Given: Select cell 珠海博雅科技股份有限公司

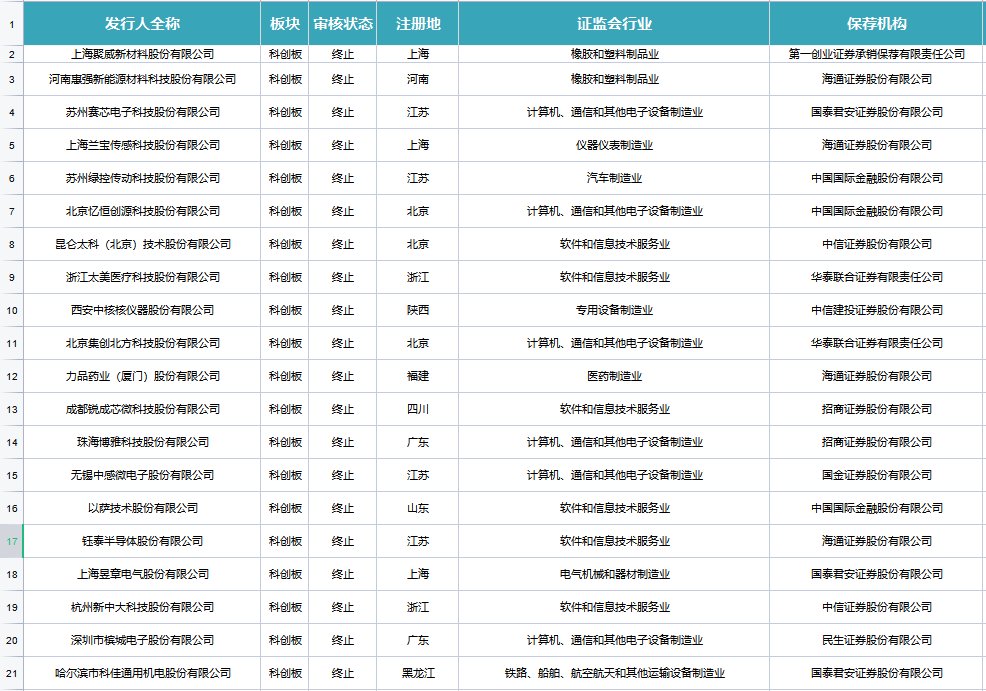Looking at the screenshot, I should click(x=142, y=443).
